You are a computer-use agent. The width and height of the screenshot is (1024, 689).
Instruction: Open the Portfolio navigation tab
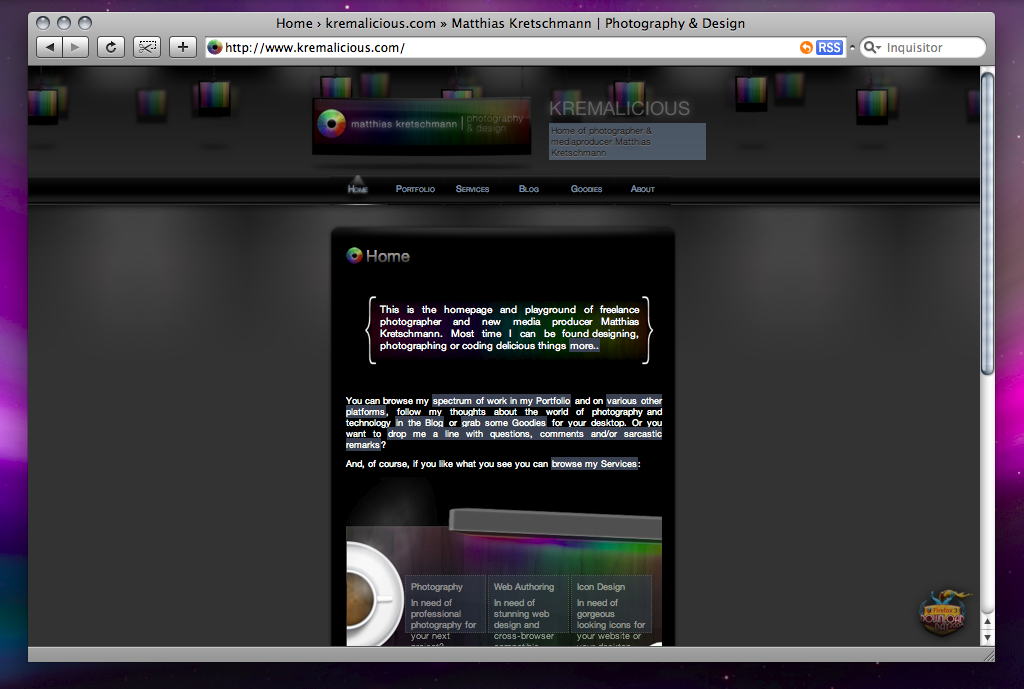tap(415, 189)
